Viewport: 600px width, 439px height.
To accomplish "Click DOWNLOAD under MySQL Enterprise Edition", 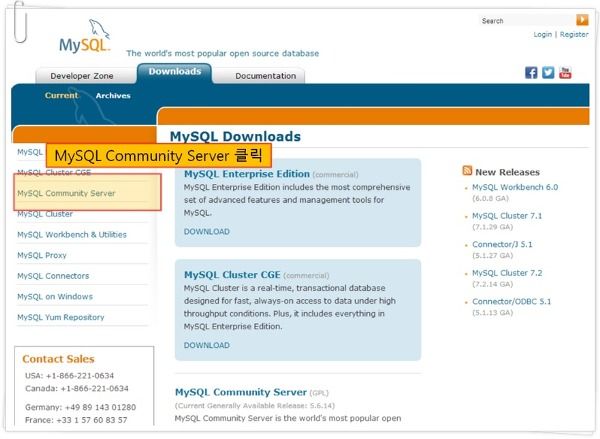I will 207,232.
